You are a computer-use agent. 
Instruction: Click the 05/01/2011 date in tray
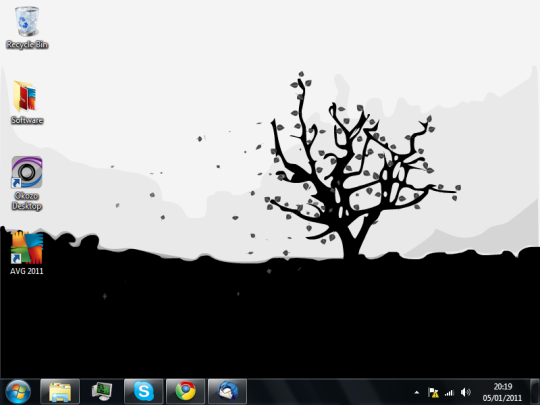click(x=502, y=398)
